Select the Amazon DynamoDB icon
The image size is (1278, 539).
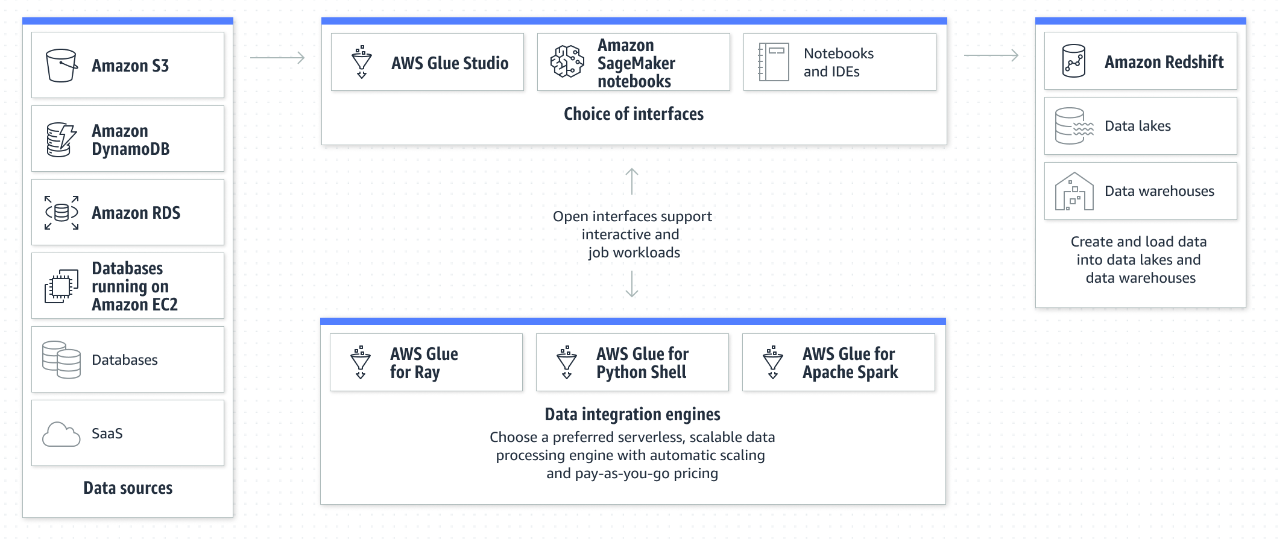tap(61, 140)
